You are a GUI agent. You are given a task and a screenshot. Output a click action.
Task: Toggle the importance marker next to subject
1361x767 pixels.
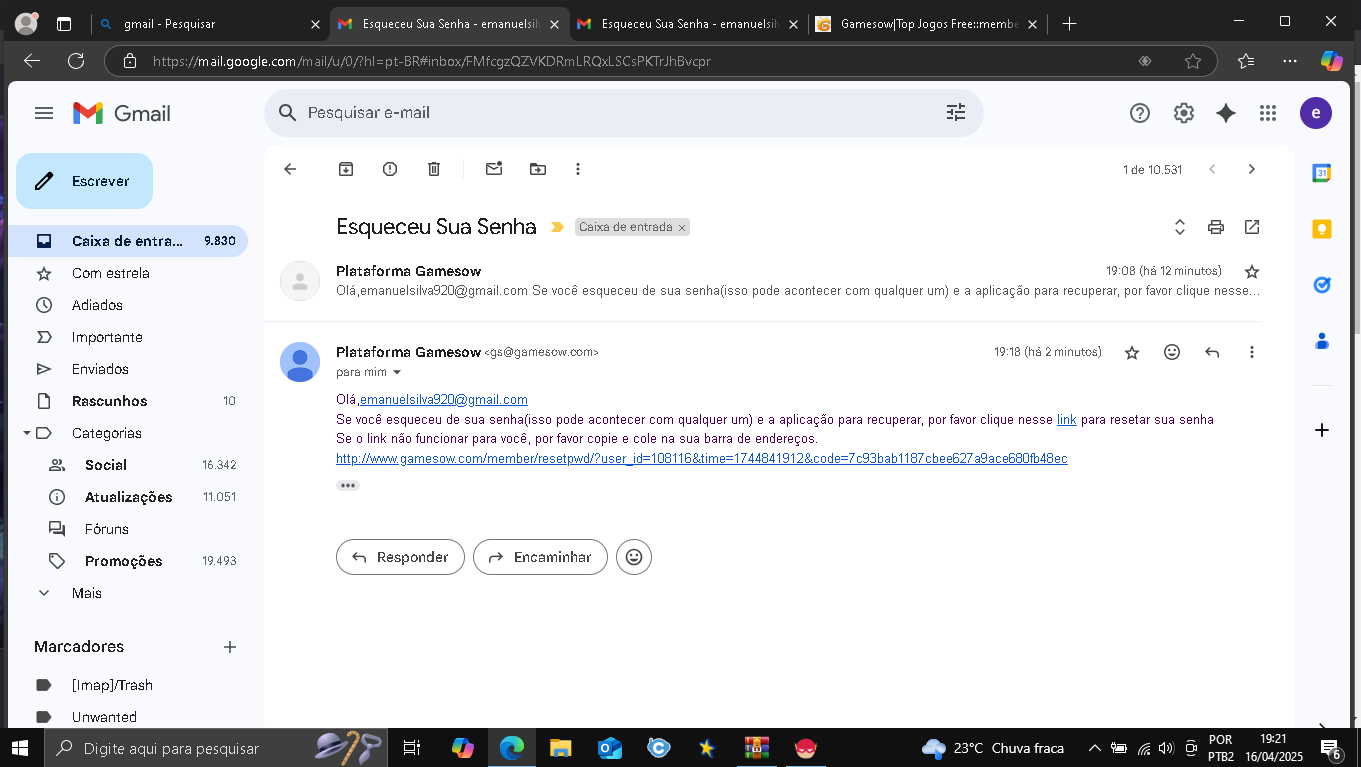point(558,227)
